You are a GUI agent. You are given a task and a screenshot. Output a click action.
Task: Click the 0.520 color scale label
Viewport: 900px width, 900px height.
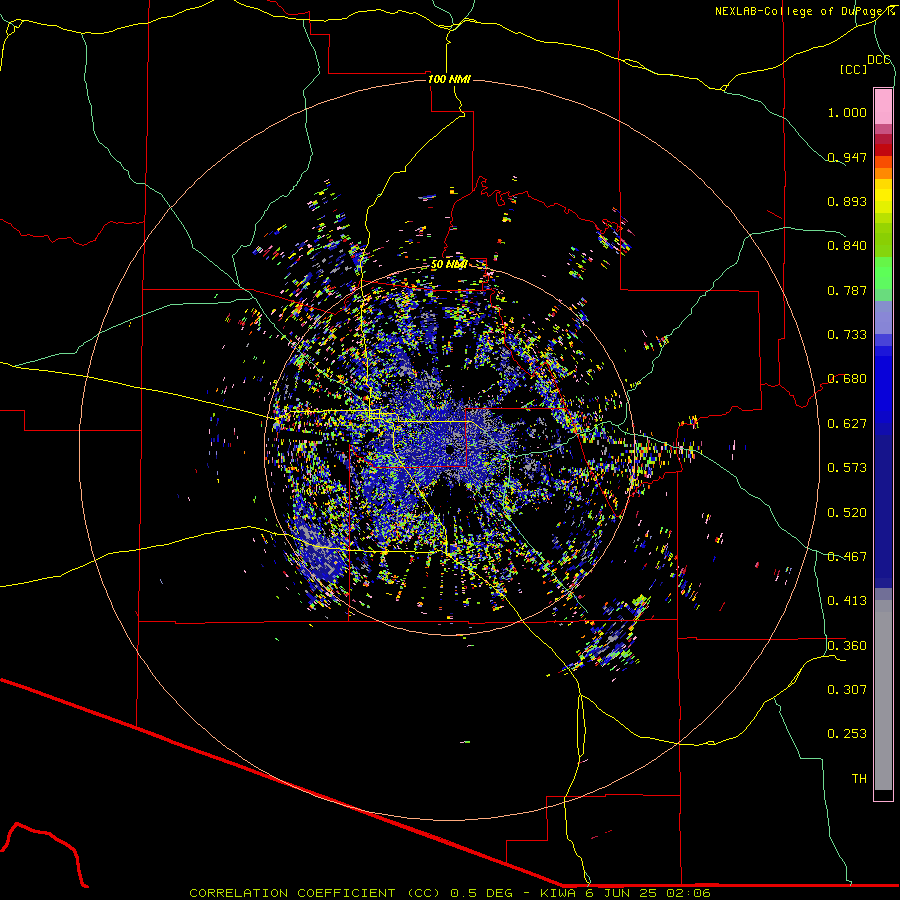click(x=847, y=513)
